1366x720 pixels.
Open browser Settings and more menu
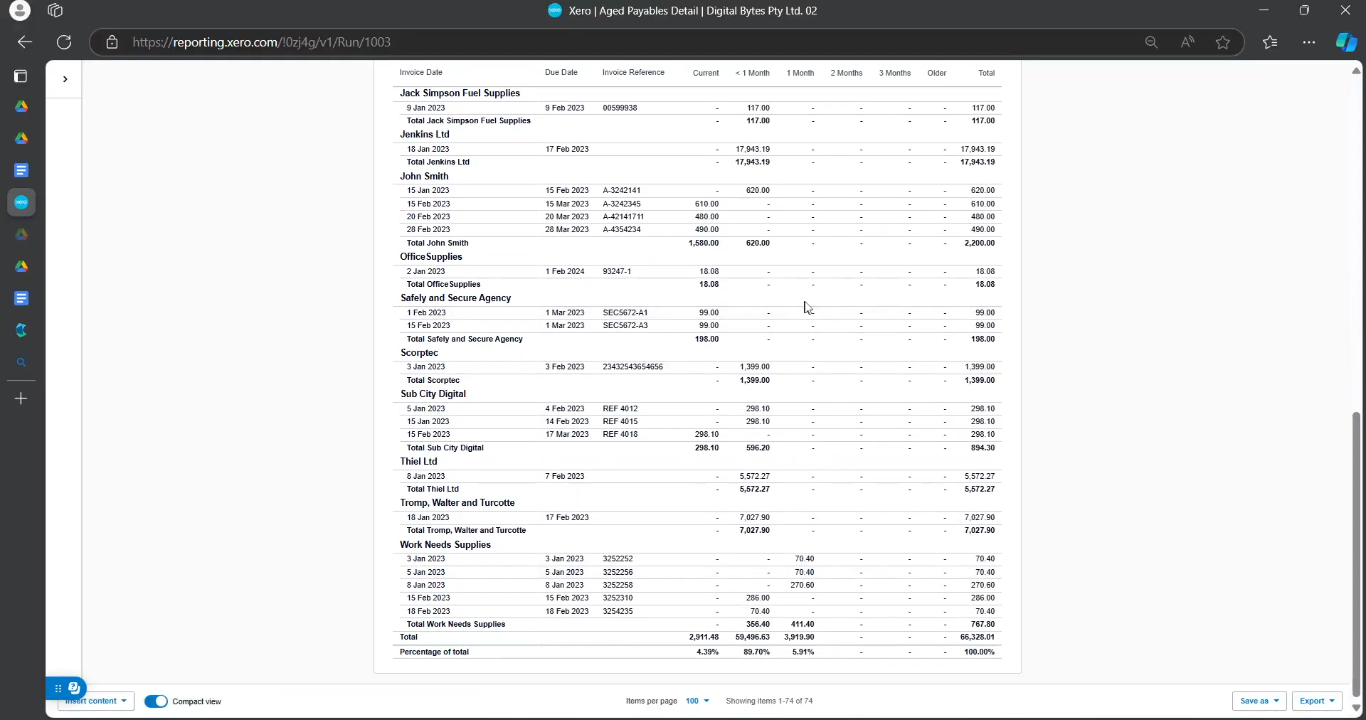point(1309,42)
